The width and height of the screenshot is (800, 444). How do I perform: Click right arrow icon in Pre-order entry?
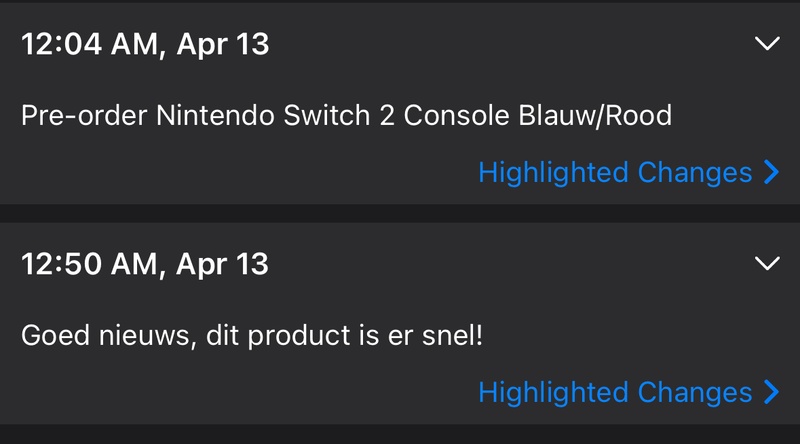coord(770,172)
